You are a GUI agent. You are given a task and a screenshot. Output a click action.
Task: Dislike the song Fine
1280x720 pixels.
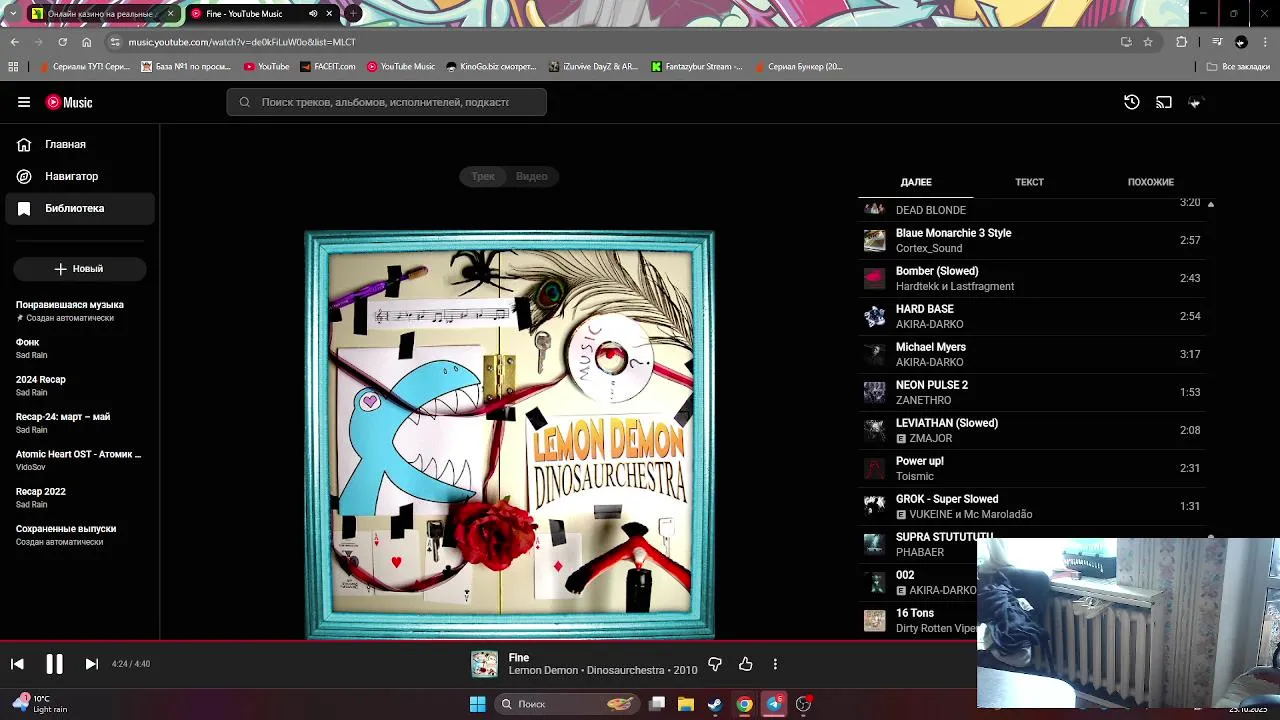(715, 664)
